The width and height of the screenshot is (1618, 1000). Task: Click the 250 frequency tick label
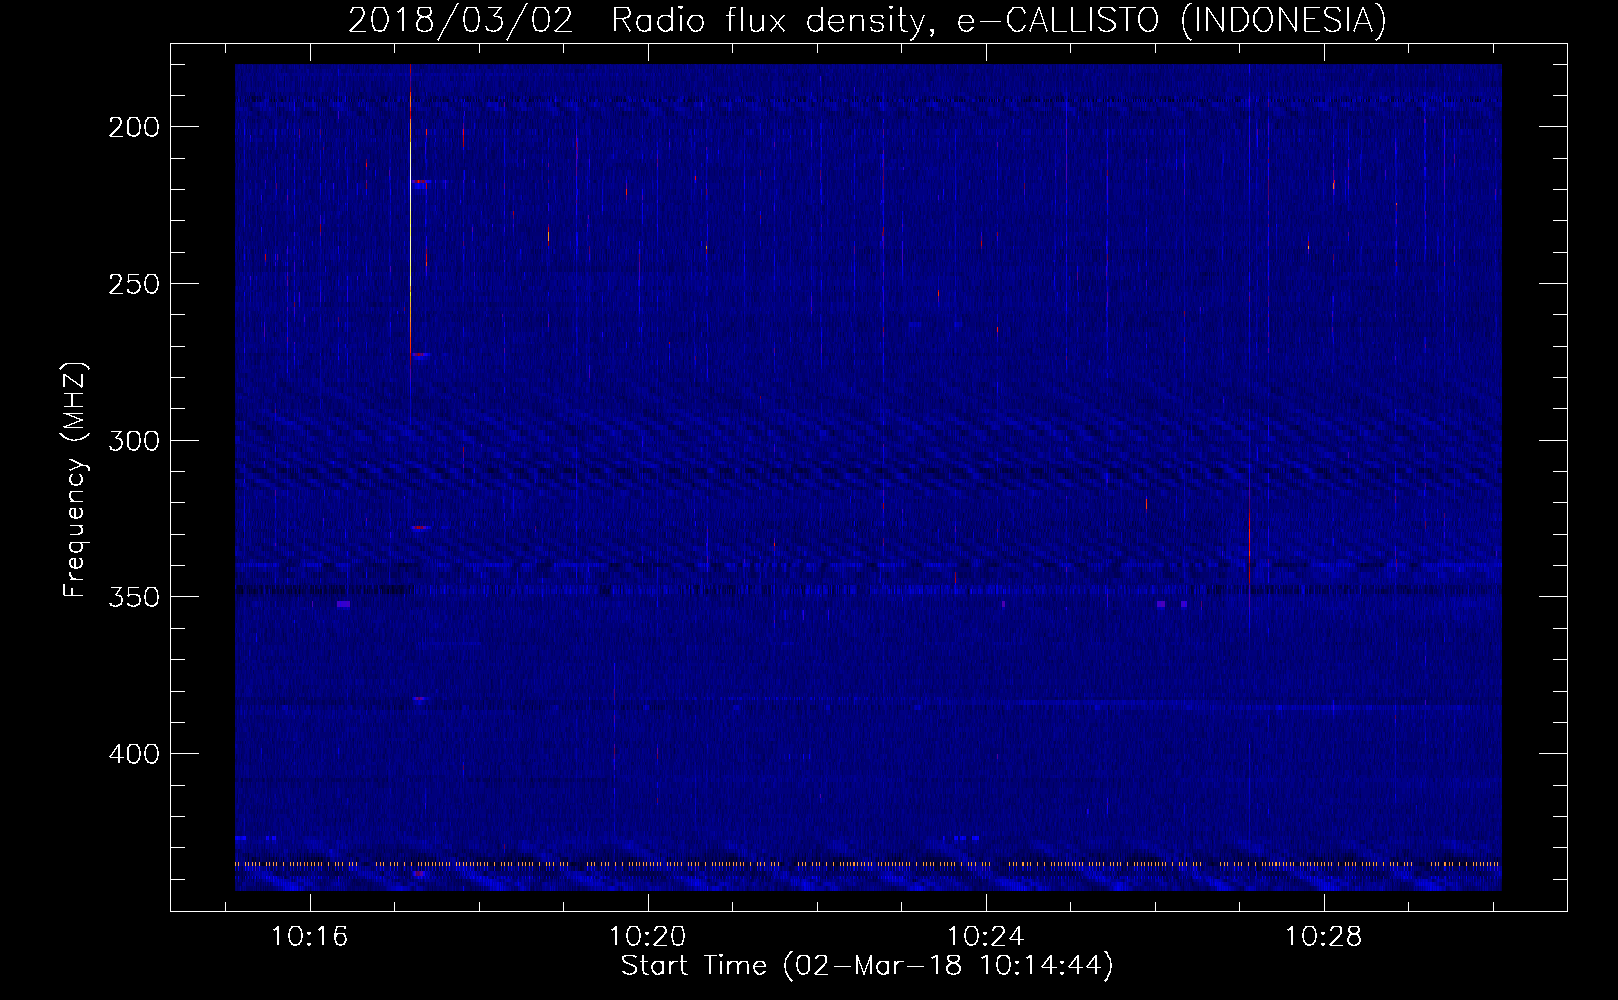coord(133,284)
